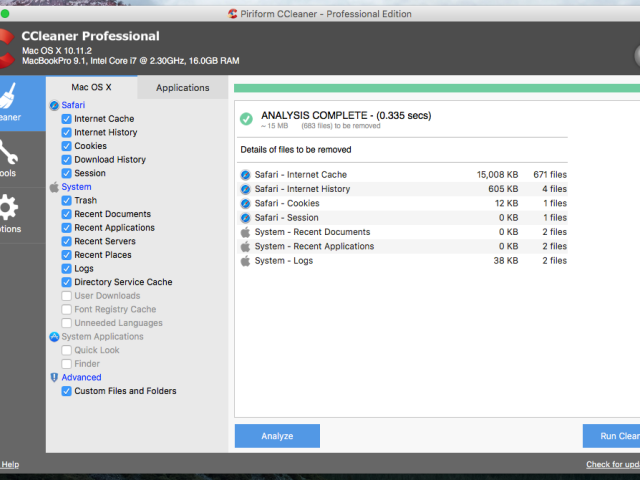Toggle Recent Documents checkbox
Screen dimensions: 640x480
tap(67, 214)
